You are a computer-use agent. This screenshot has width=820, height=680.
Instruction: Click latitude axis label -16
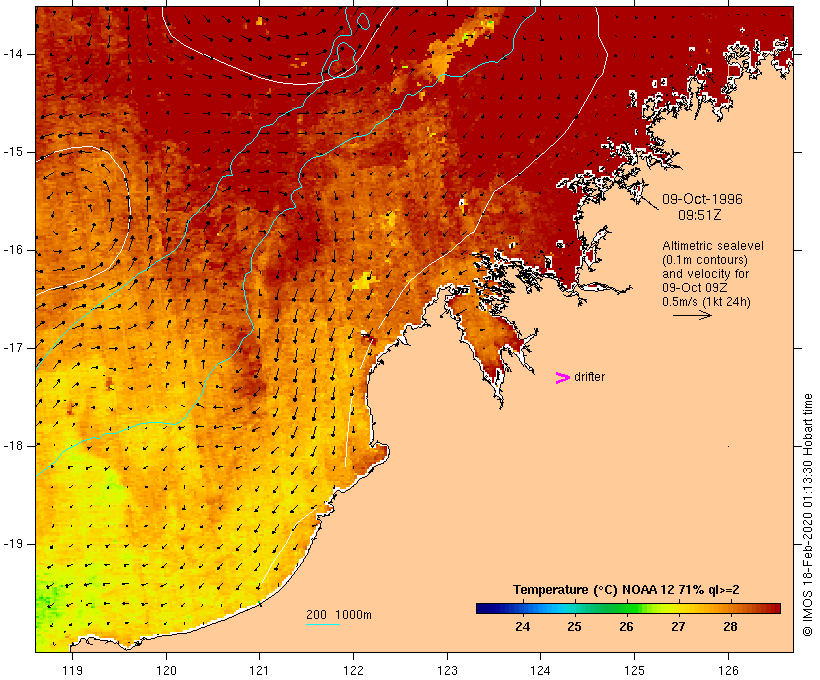(x=13, y=250)
